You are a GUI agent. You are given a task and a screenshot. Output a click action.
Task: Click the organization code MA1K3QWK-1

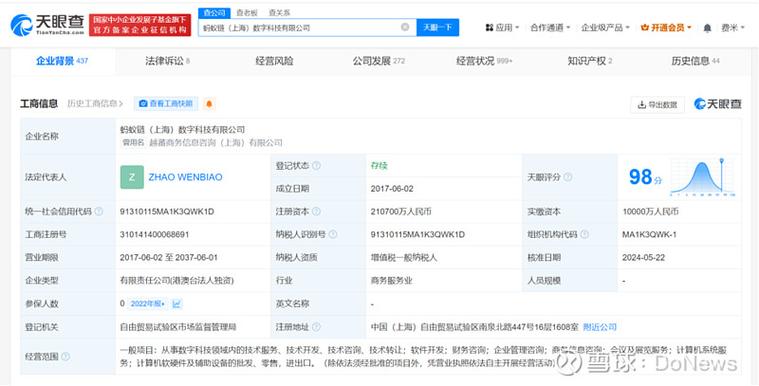click(649, 234)
